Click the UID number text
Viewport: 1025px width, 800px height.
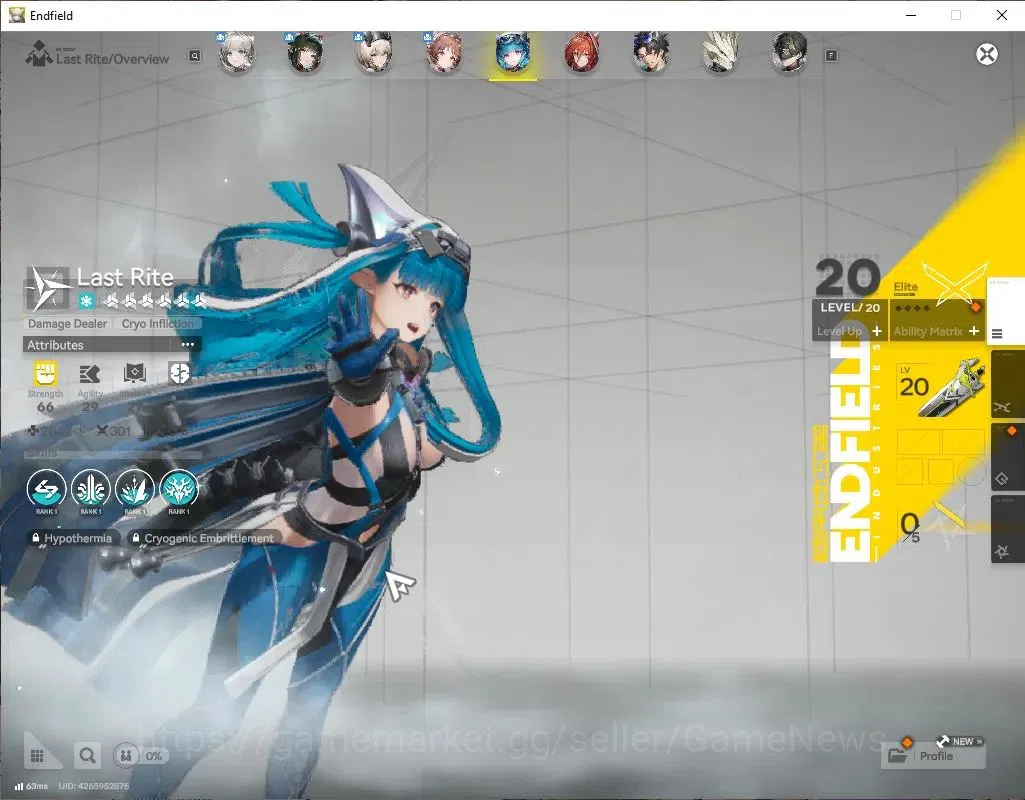pyautogui.click(x=93, y=786)
